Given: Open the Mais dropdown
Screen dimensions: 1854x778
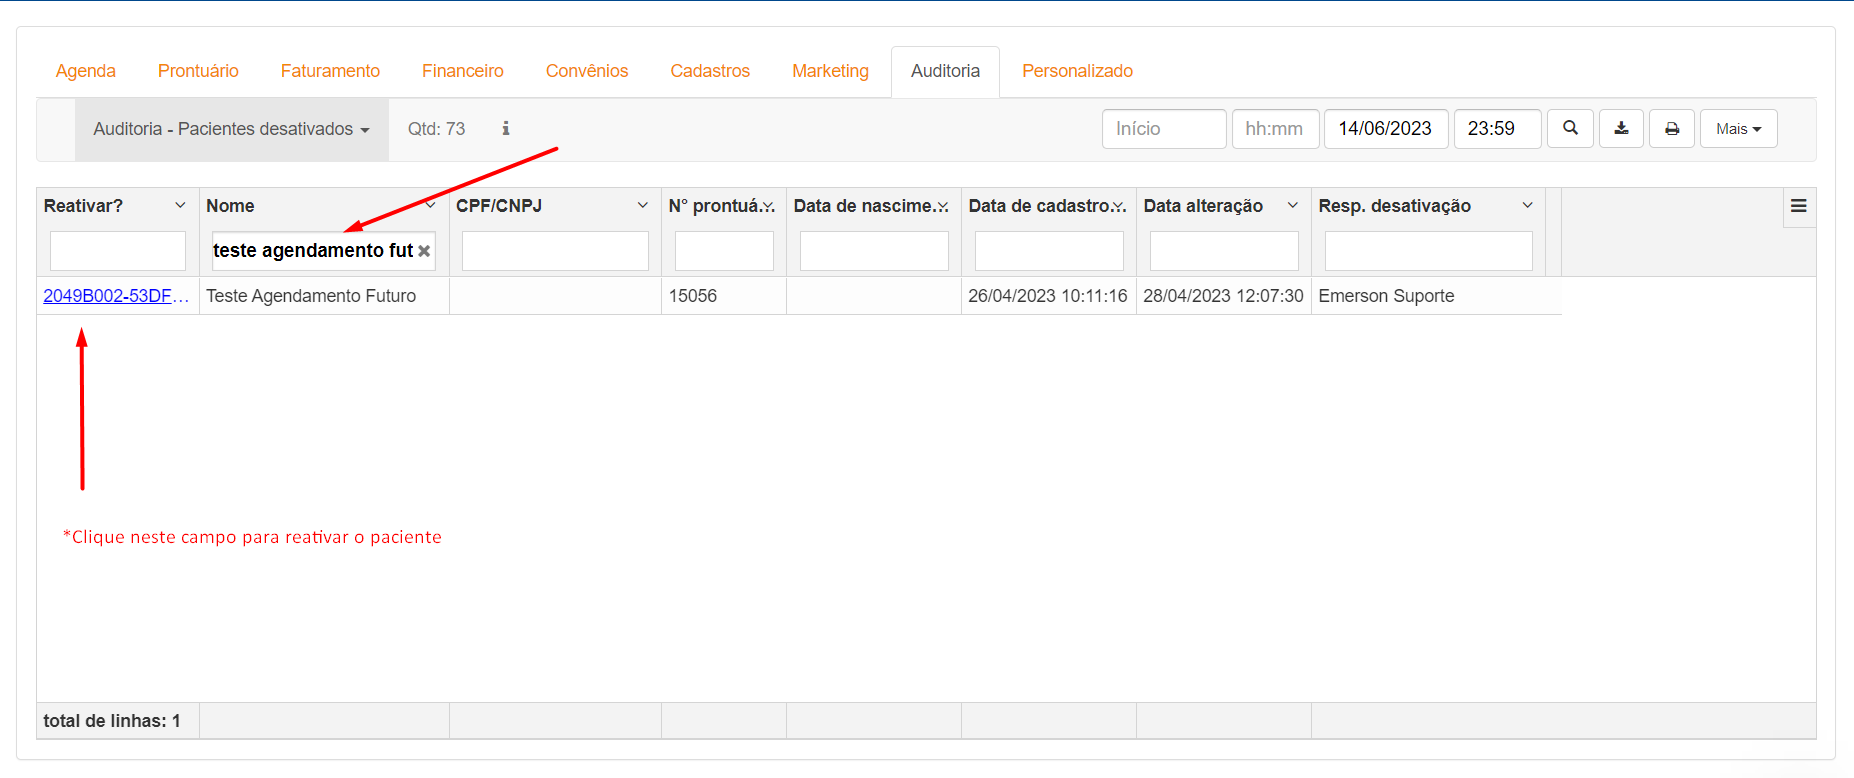Looking at the screenshot, I should 1738,128.
